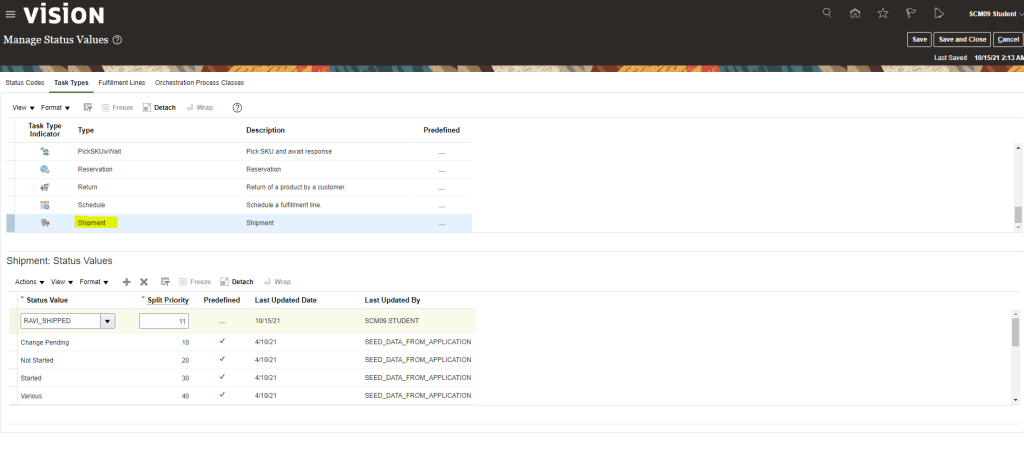The height and width of the screenshot is (453, 1024).
Task: Click the Split Priority input field
Action: [164, 321]
